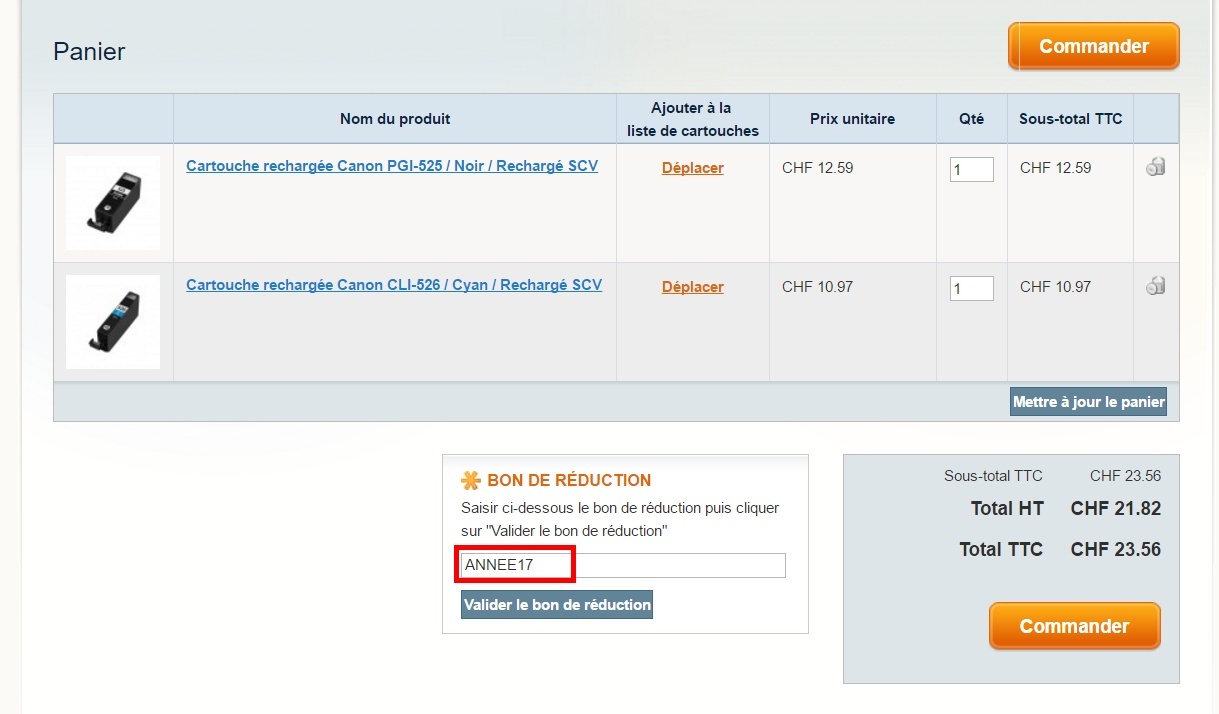Open the Canon PGI-525 Noir product link
This screenshot has height=714, width=1219.
pos(392,166)
